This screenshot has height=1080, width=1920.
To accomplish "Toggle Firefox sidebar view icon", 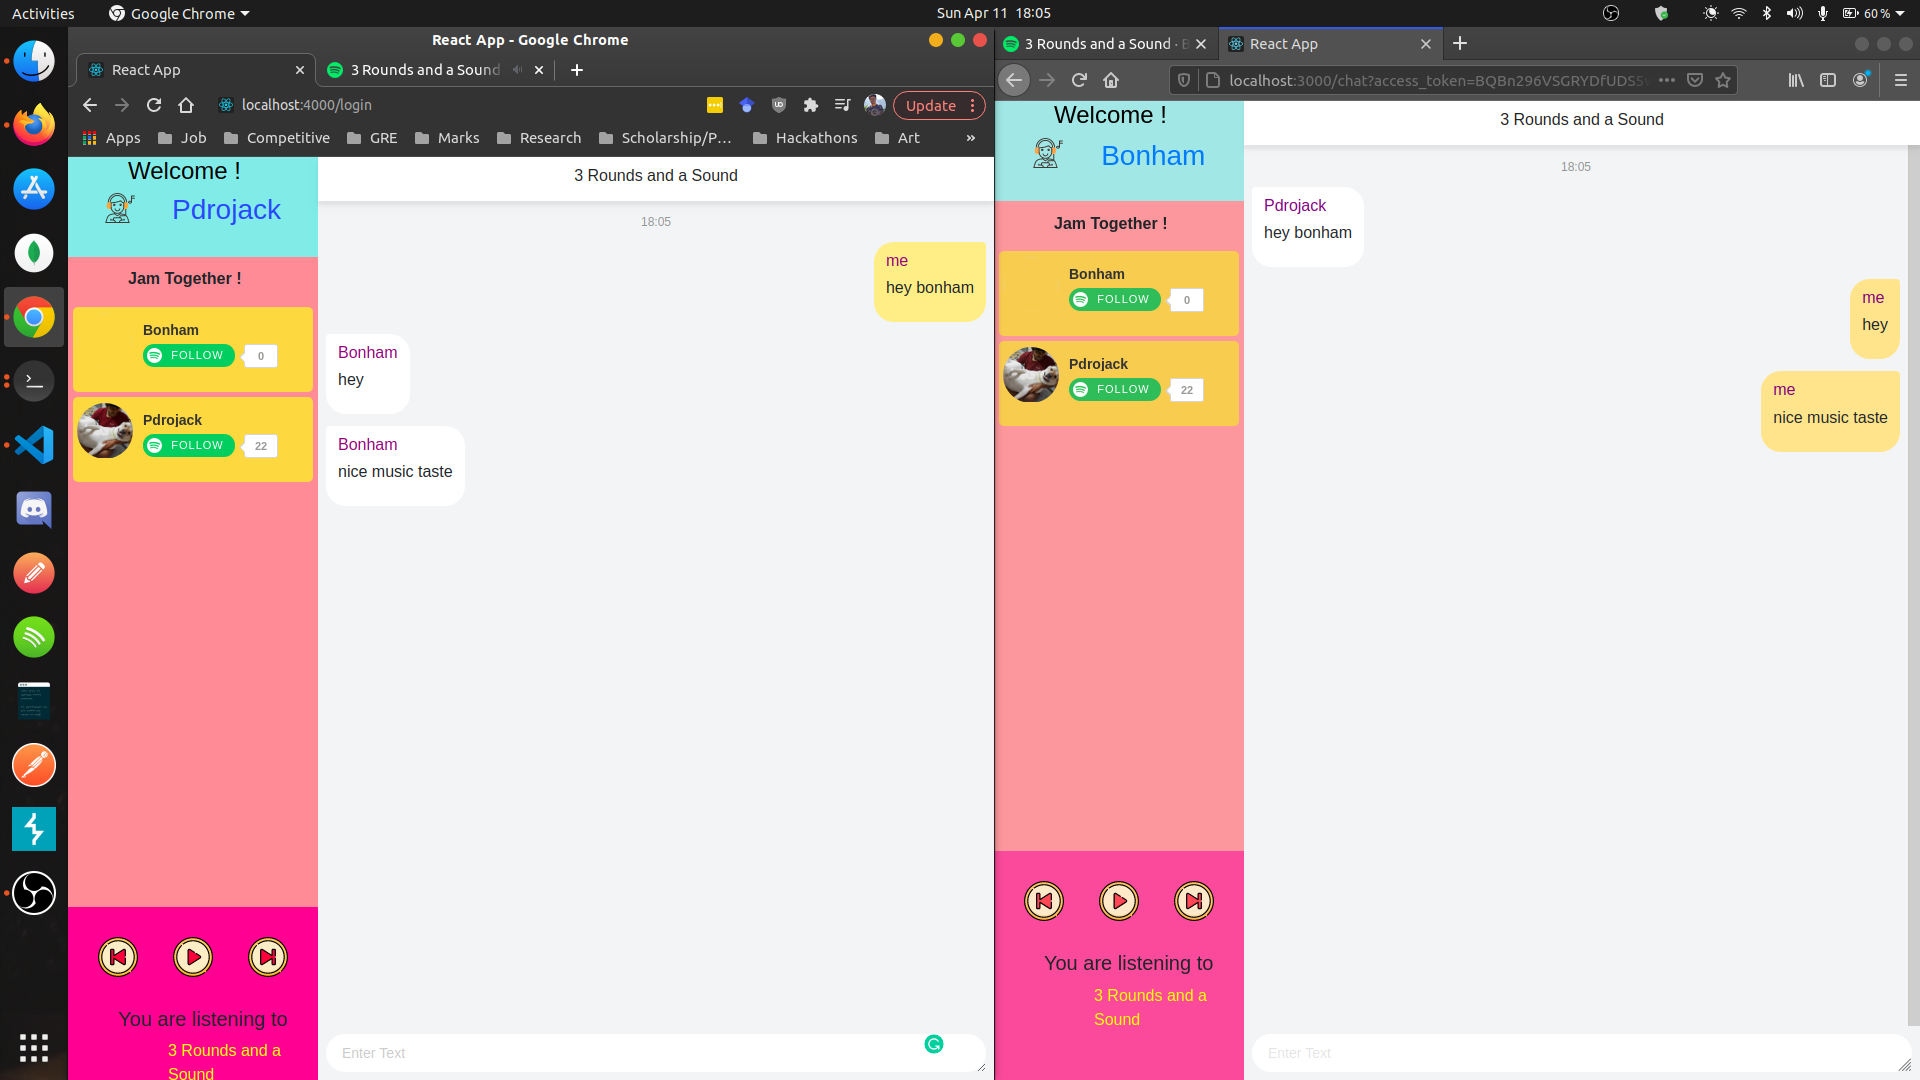I will (1828, 80).
